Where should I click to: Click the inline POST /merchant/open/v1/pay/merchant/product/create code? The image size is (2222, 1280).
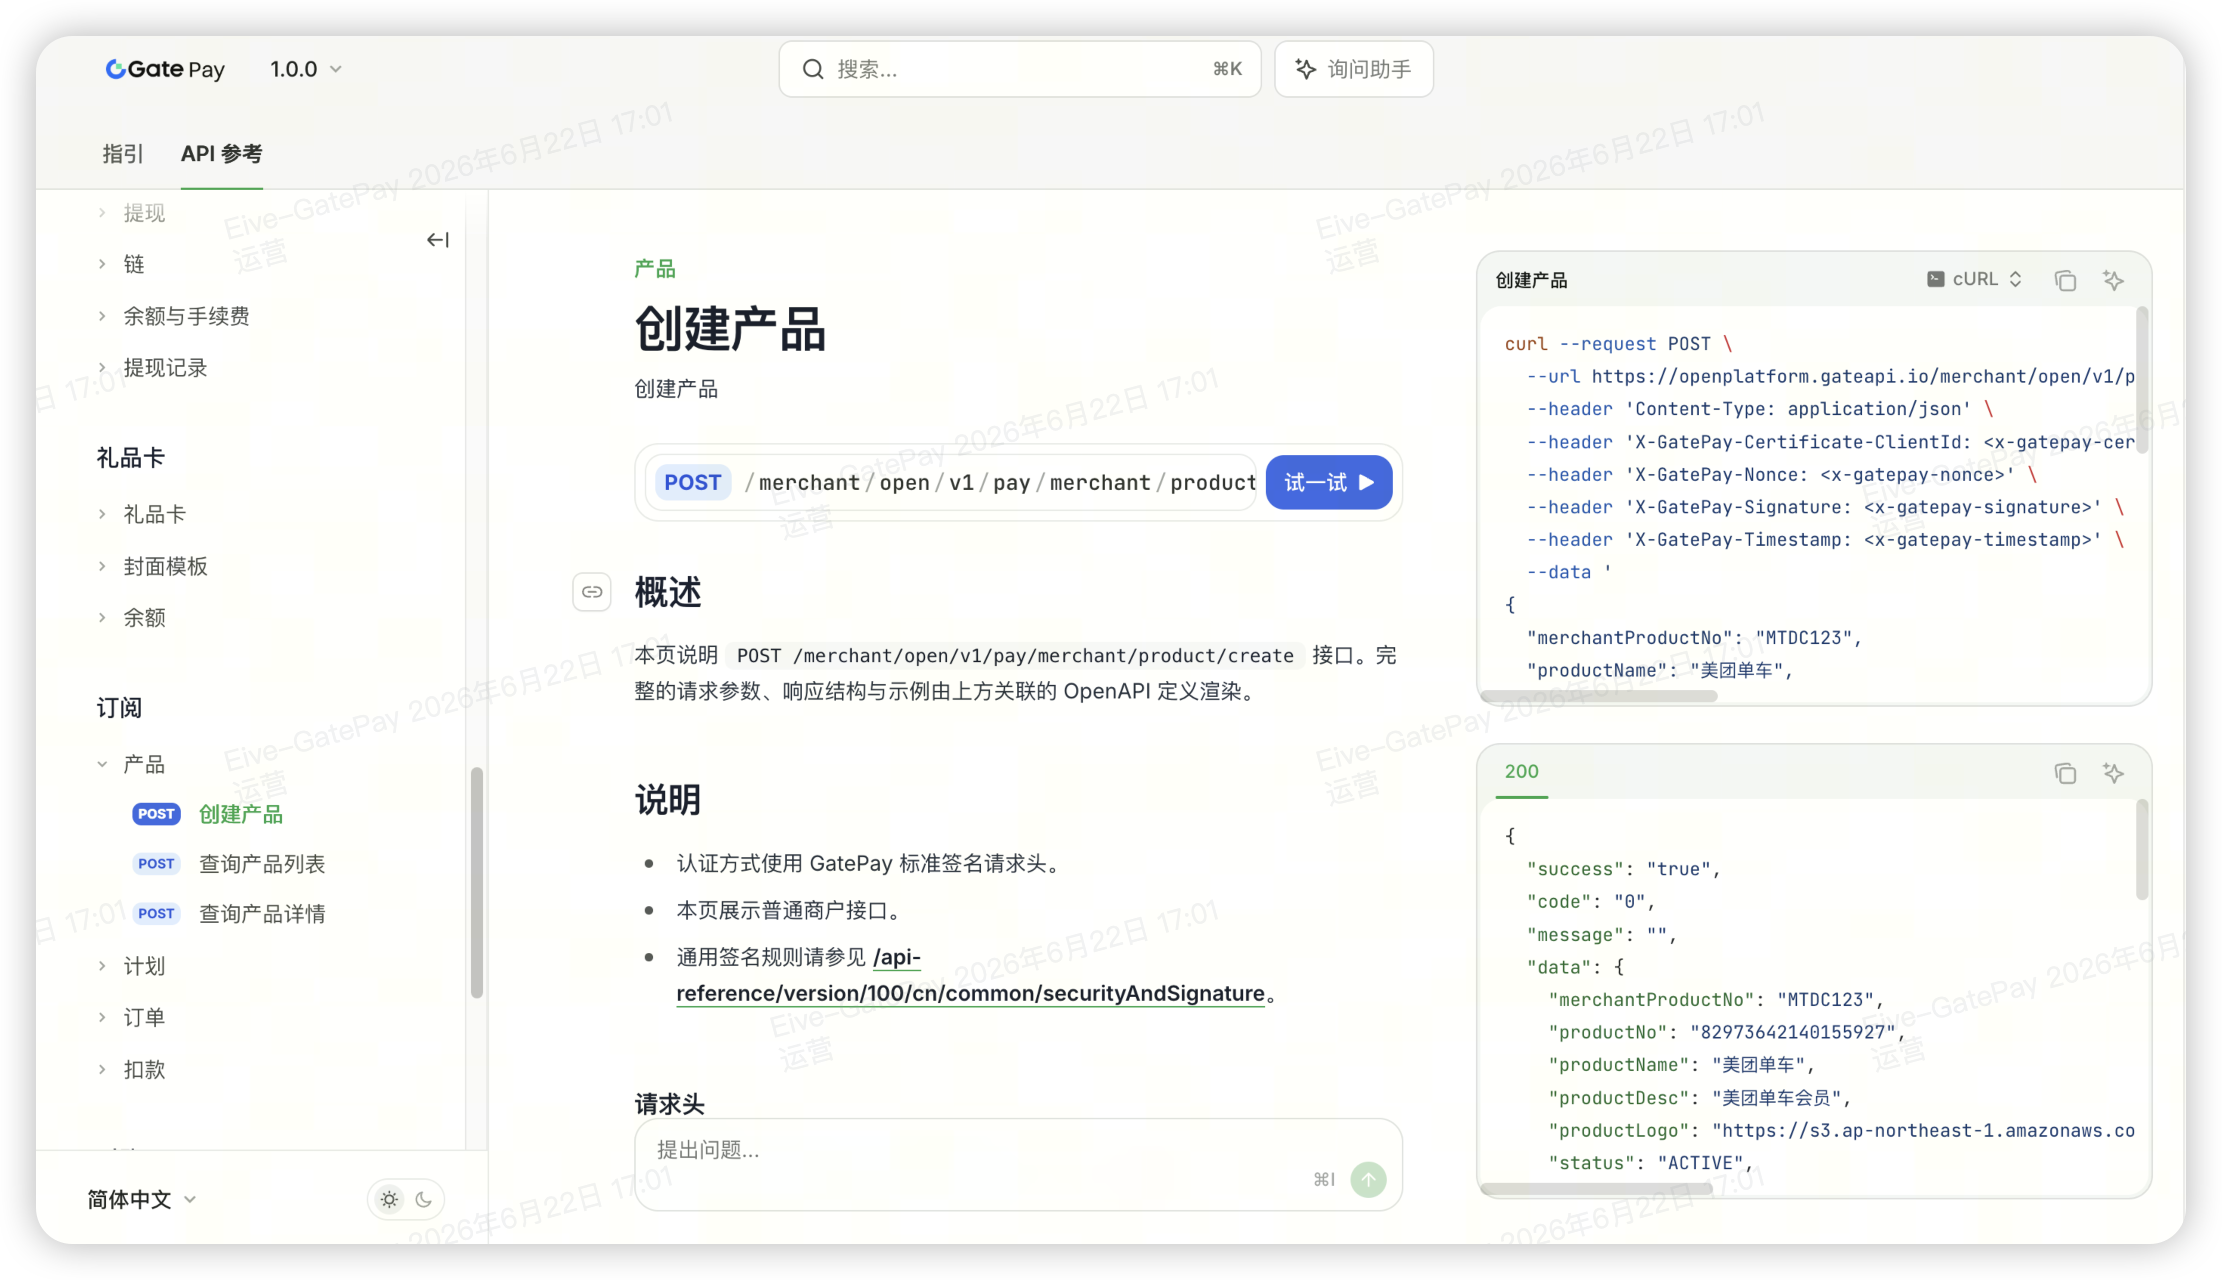1015,656
